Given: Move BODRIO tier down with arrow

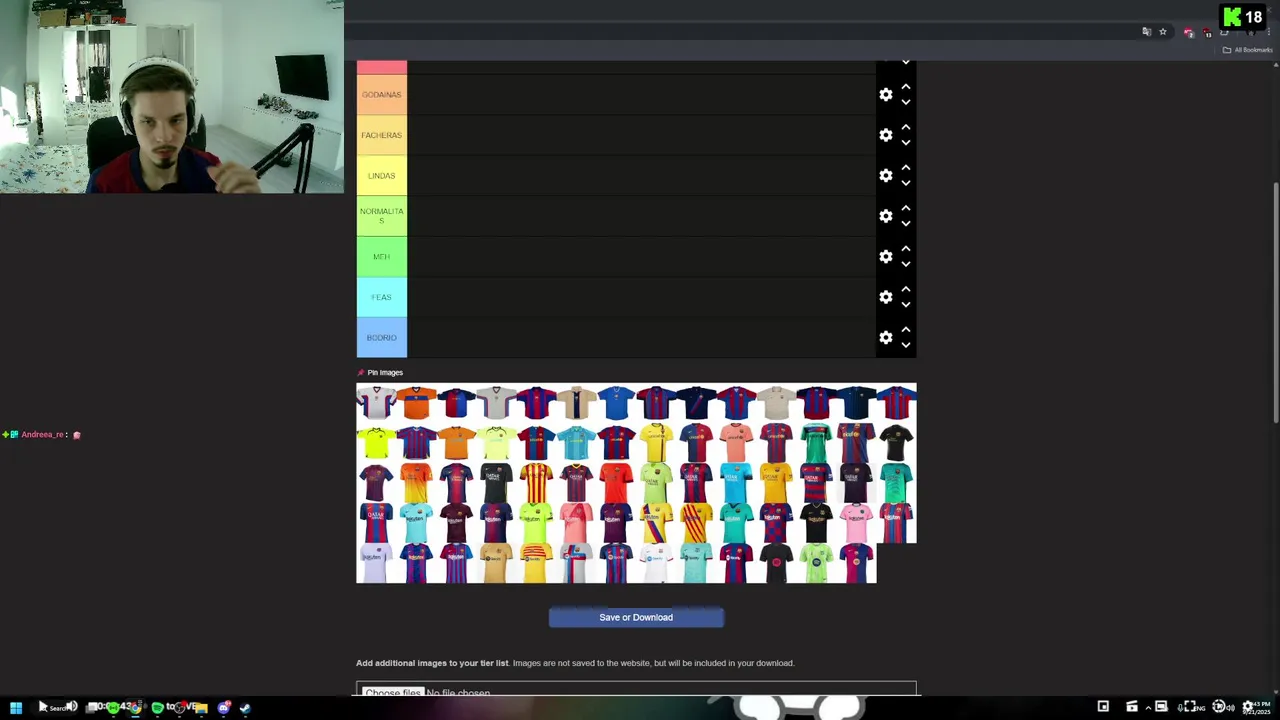Looking at the screenshot, I should point(906,345).
